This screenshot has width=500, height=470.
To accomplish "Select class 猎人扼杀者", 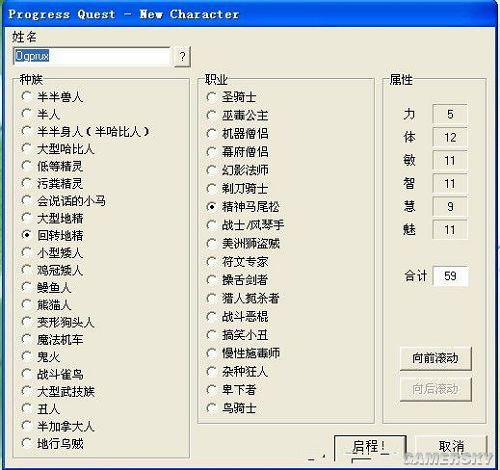I will click(243, 298).
